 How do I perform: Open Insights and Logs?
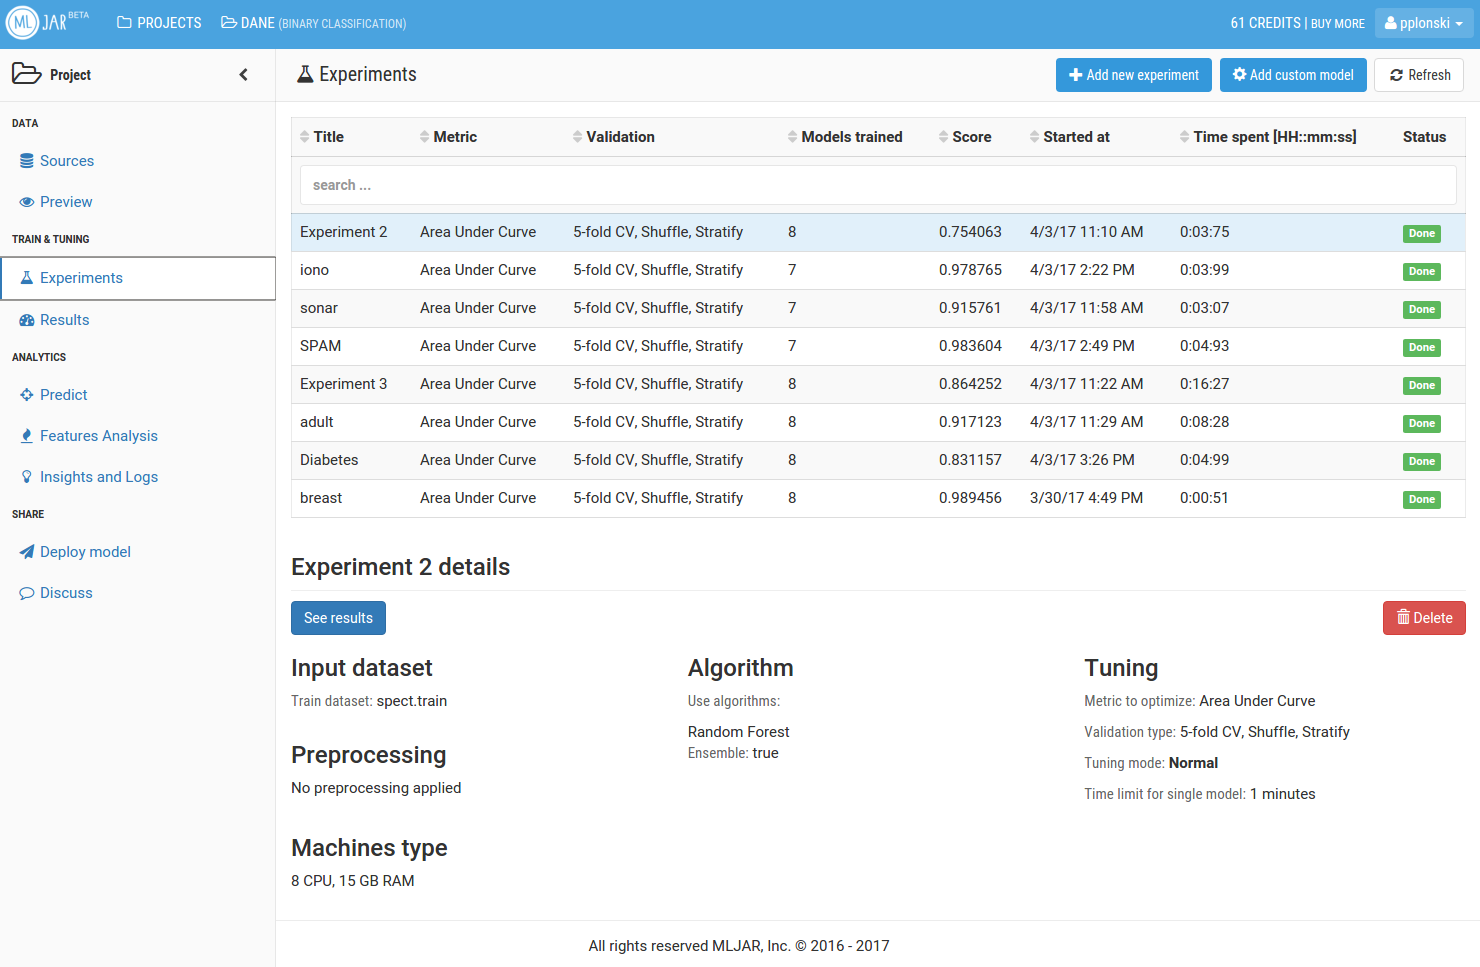pos(98,477)
